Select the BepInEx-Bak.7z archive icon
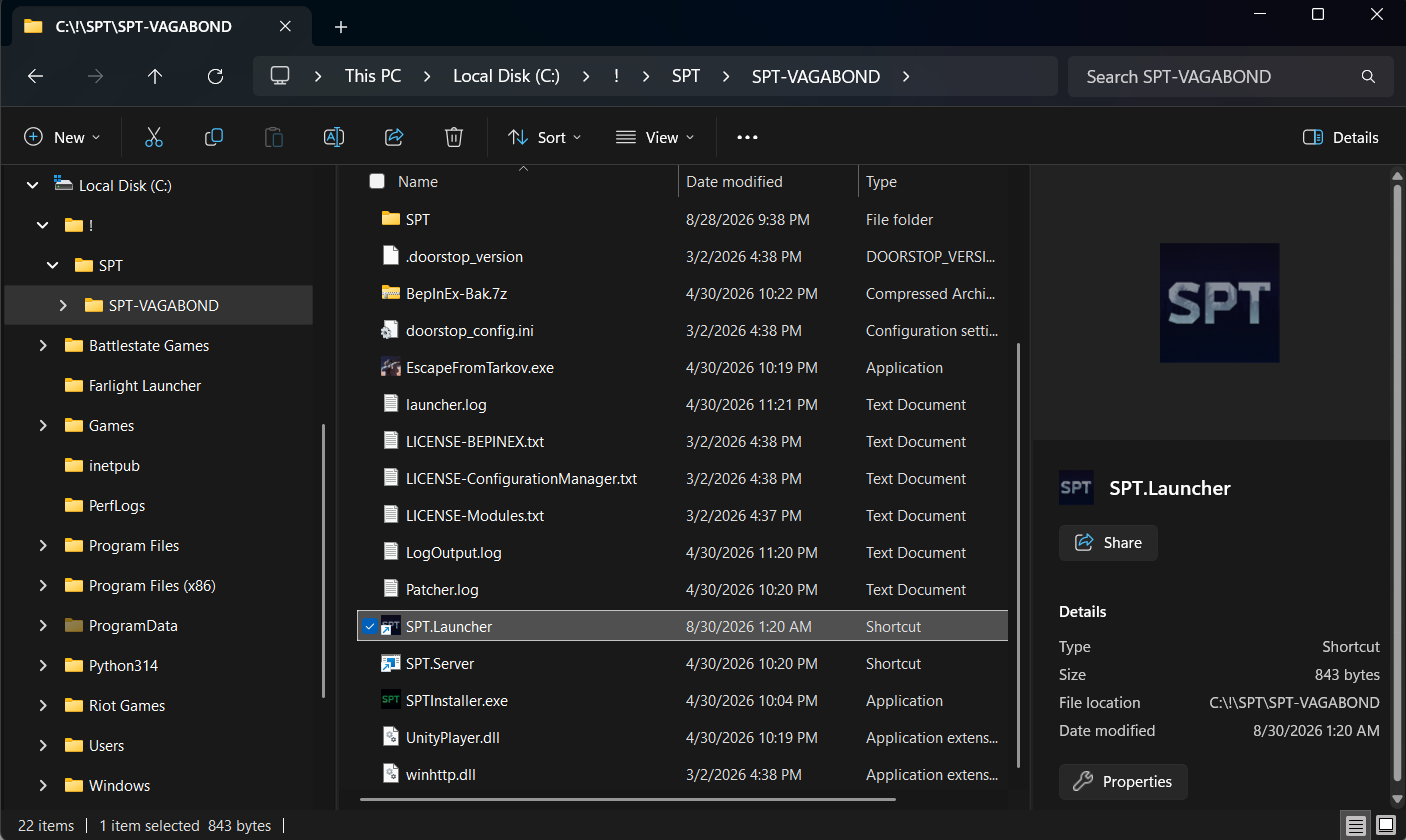Screen dimensions: 1406x840 [391, 293]
